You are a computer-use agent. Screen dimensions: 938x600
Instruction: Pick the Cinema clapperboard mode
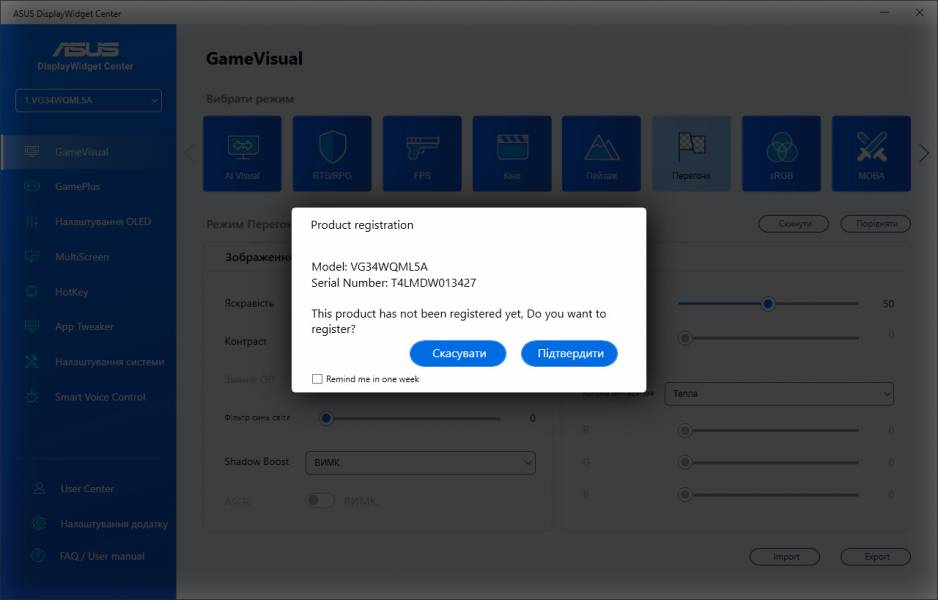(512, 153)
